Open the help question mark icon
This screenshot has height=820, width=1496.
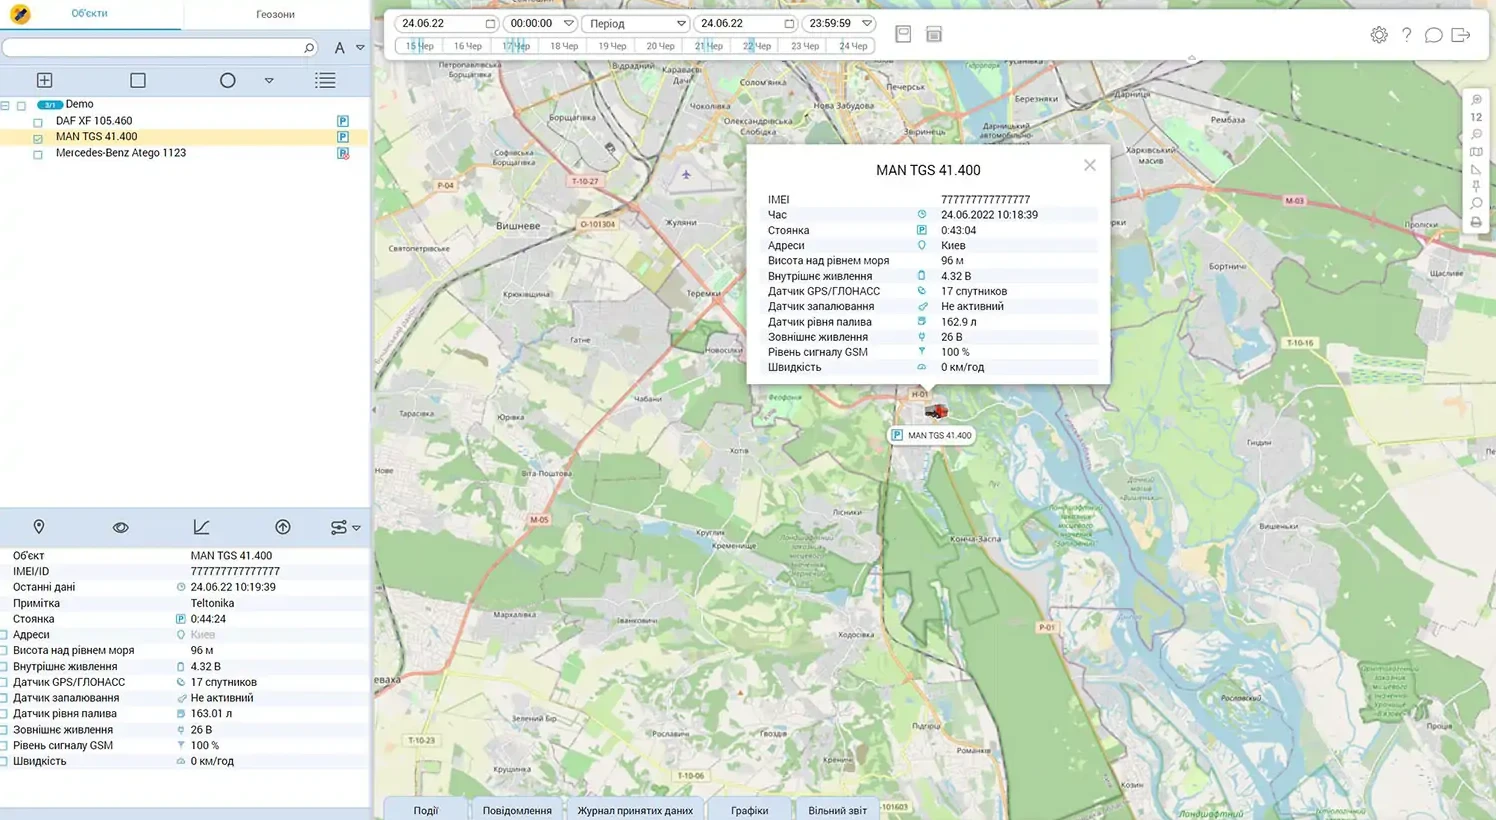pyautogui.click(x=1407, y=35)
